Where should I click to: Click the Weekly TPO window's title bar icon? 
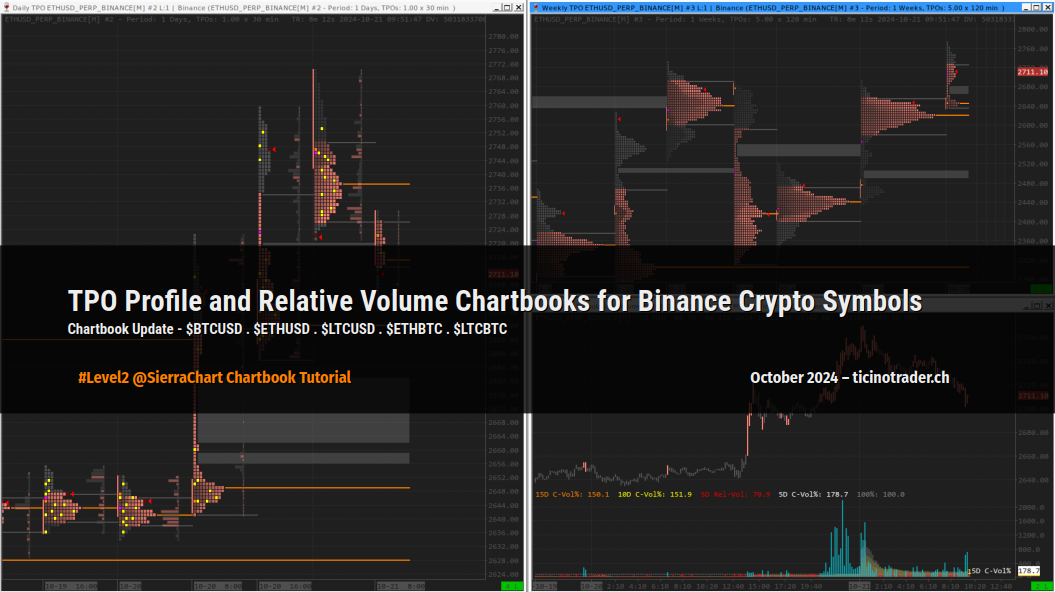pos(536,7)
